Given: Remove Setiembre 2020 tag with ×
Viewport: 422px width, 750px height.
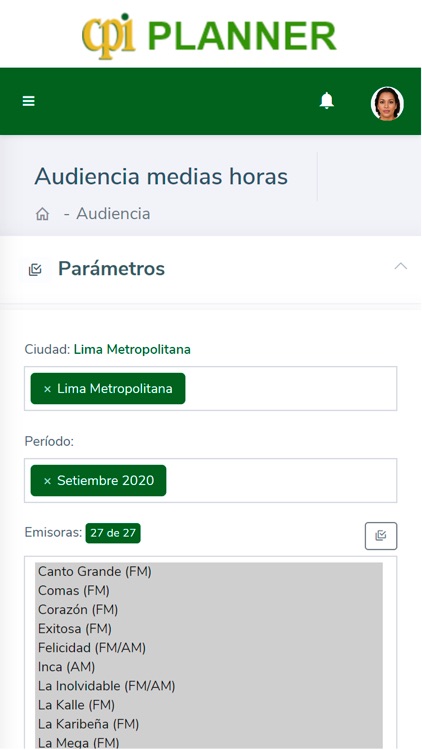Looking at the screenshot, I should point(47,481).
